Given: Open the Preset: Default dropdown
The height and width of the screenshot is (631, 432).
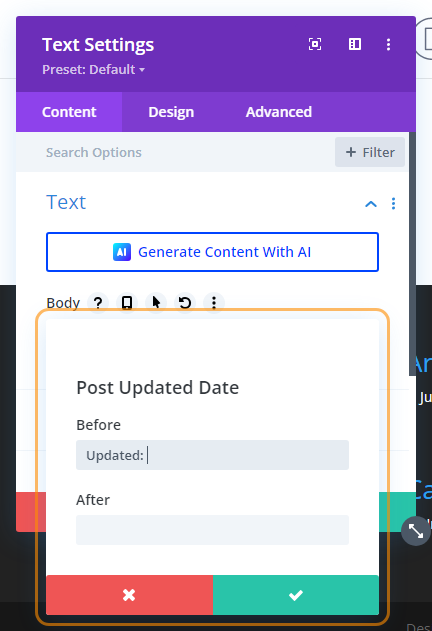Looking at the screenshot, I should 93,70.
